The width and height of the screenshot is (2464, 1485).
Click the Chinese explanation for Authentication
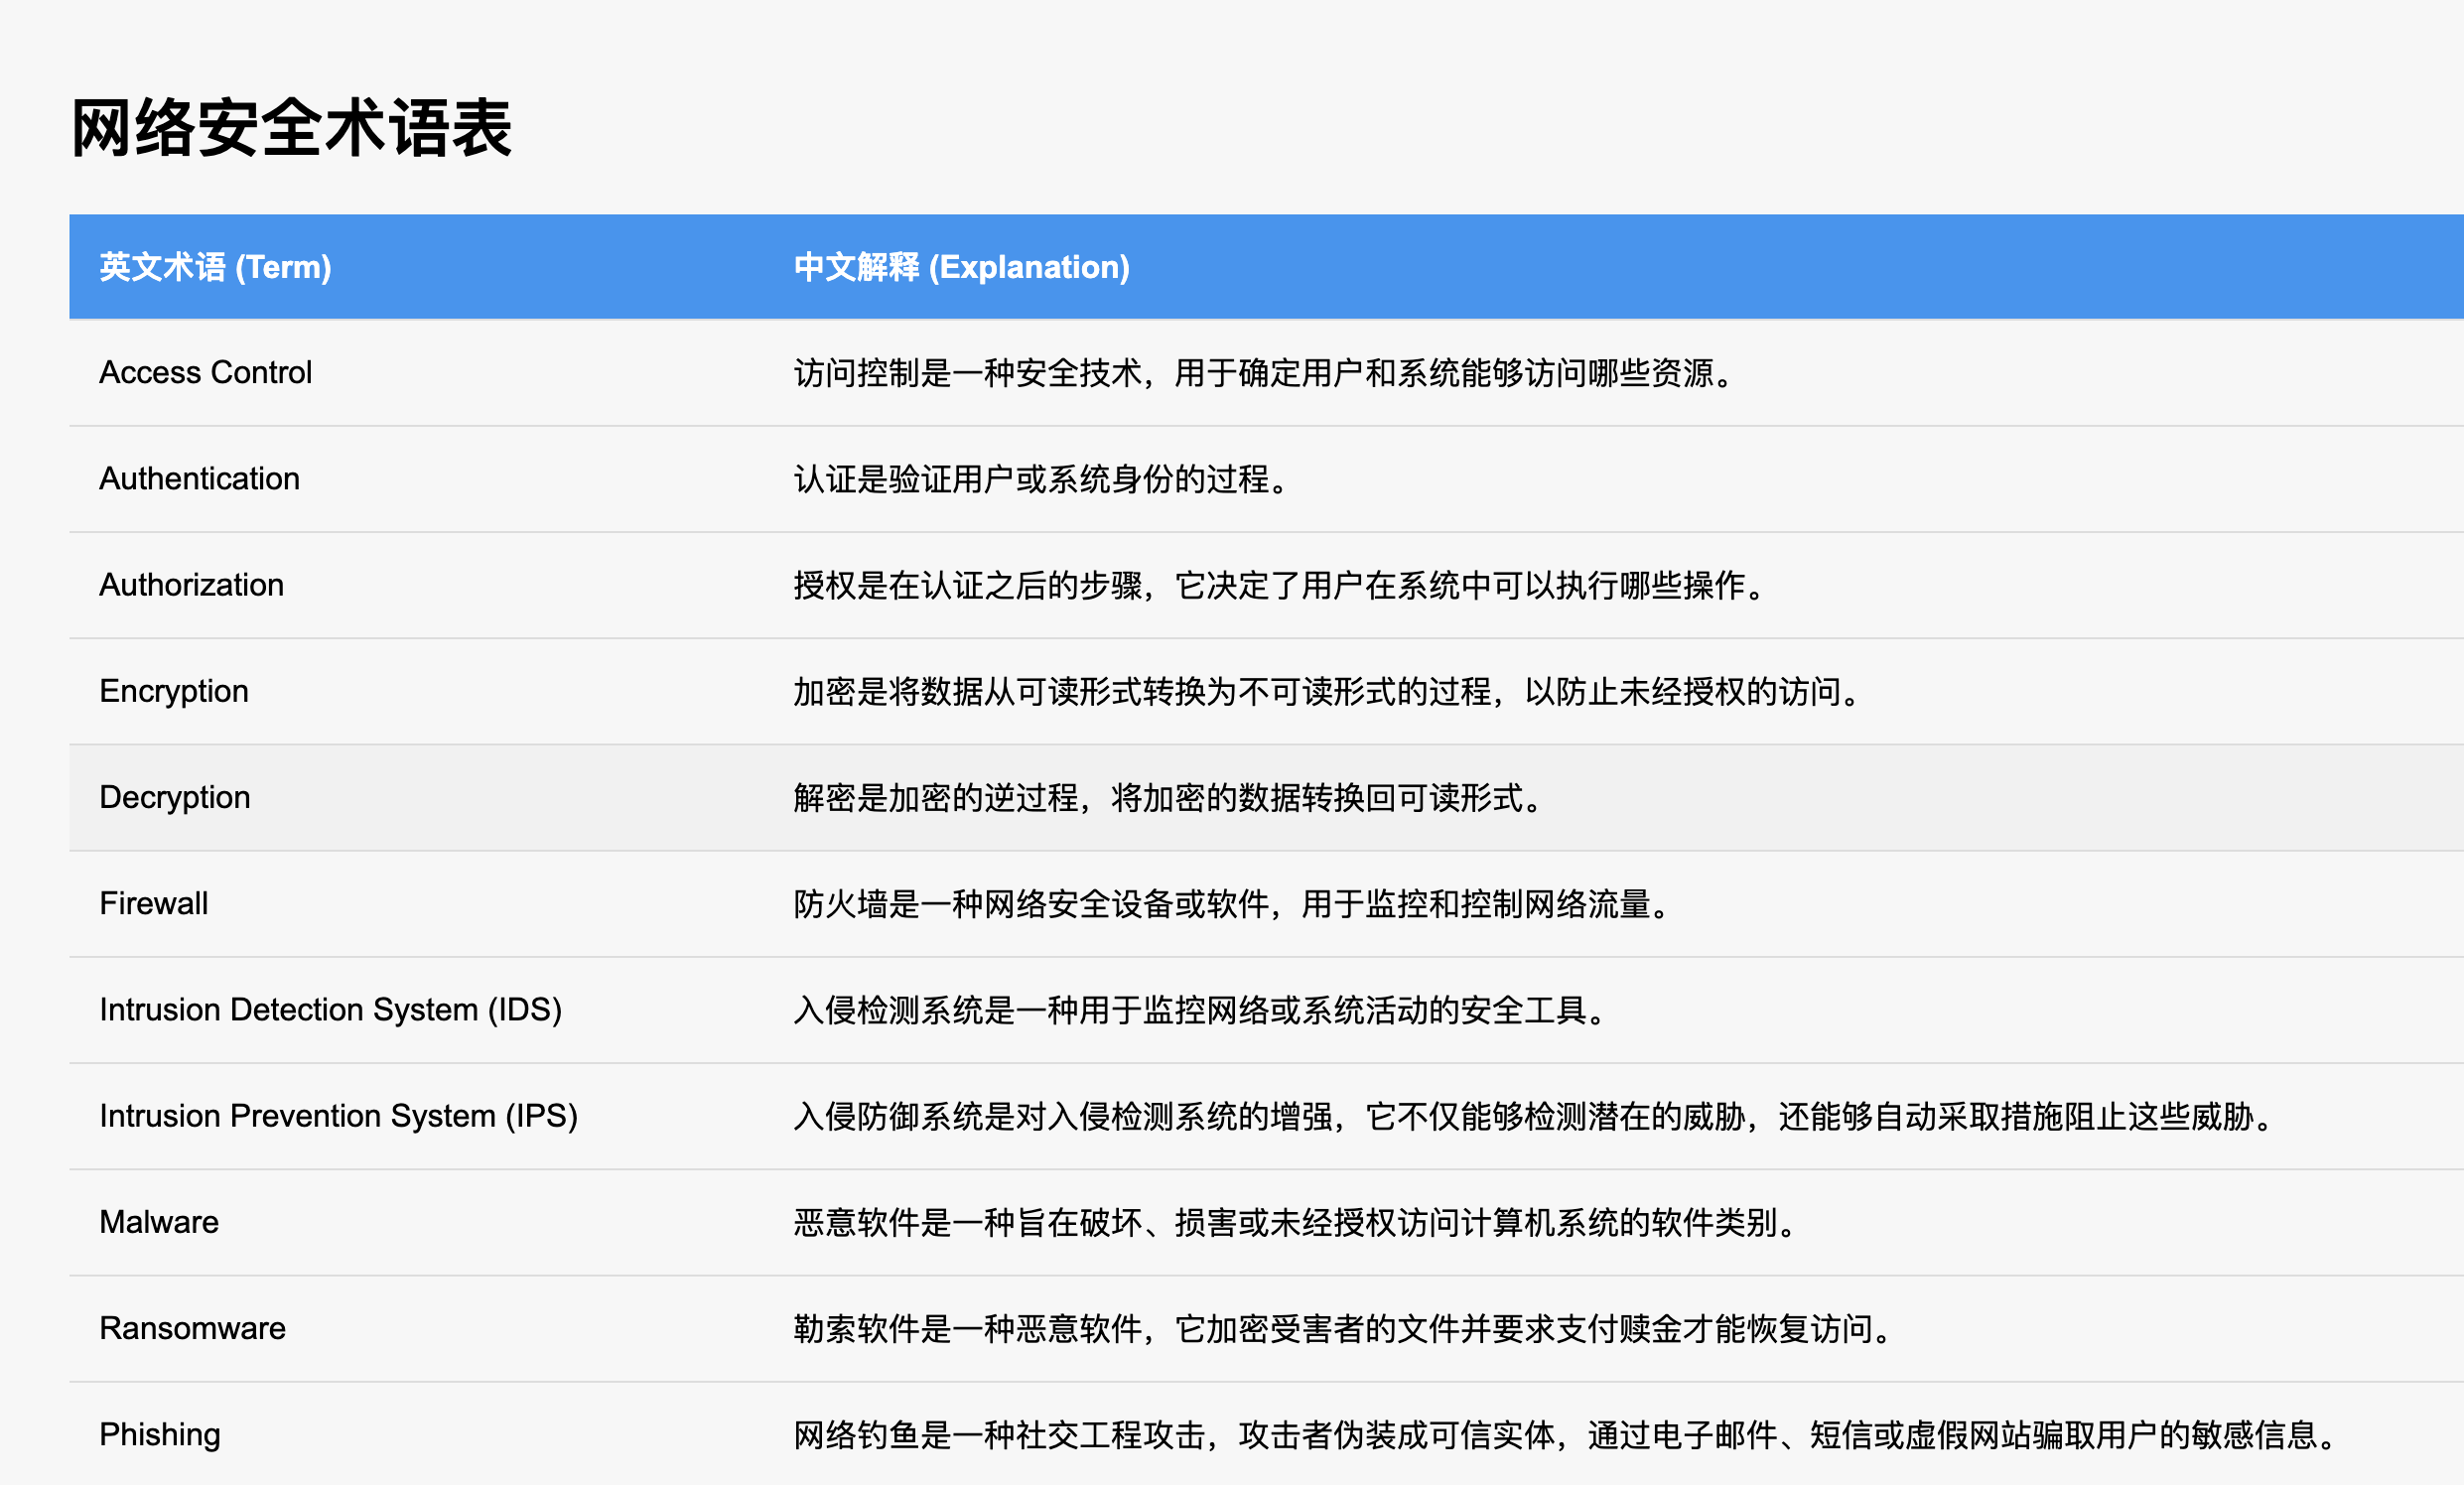pos(1042,479)
